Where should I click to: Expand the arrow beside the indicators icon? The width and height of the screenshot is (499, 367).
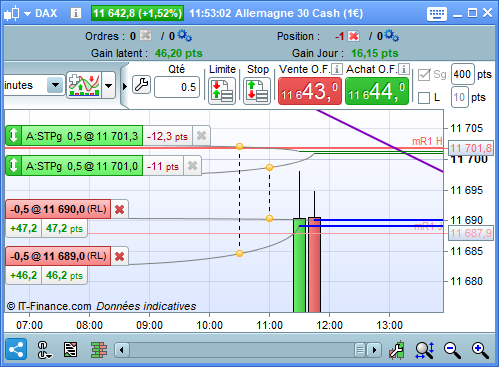click(108, 86)
